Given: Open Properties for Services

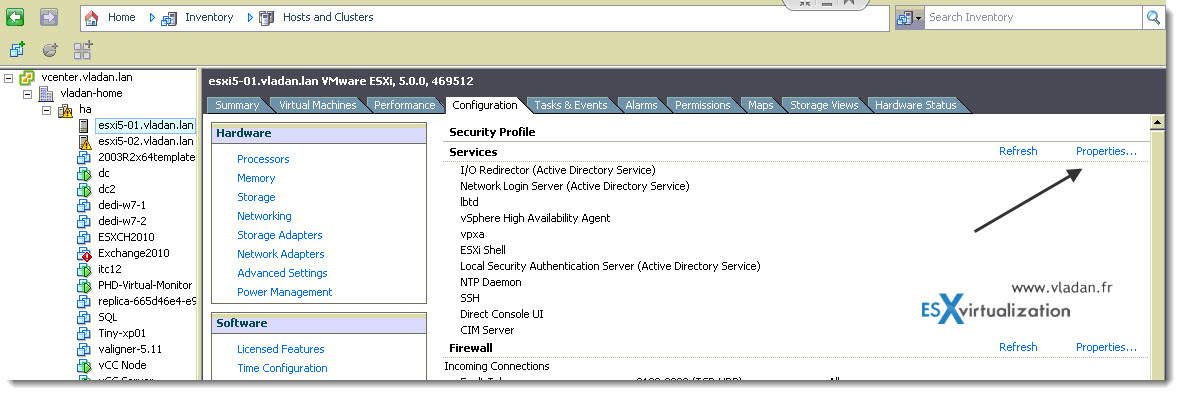Looking at the screenshot, I should pyautogui.click(x=1106, y=151).
